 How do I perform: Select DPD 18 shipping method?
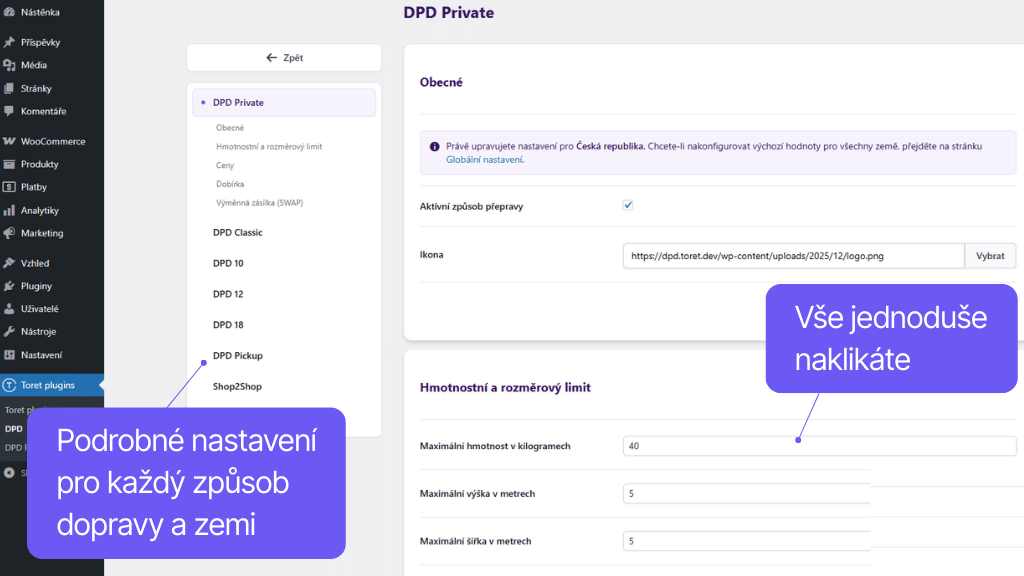[228, 325]
